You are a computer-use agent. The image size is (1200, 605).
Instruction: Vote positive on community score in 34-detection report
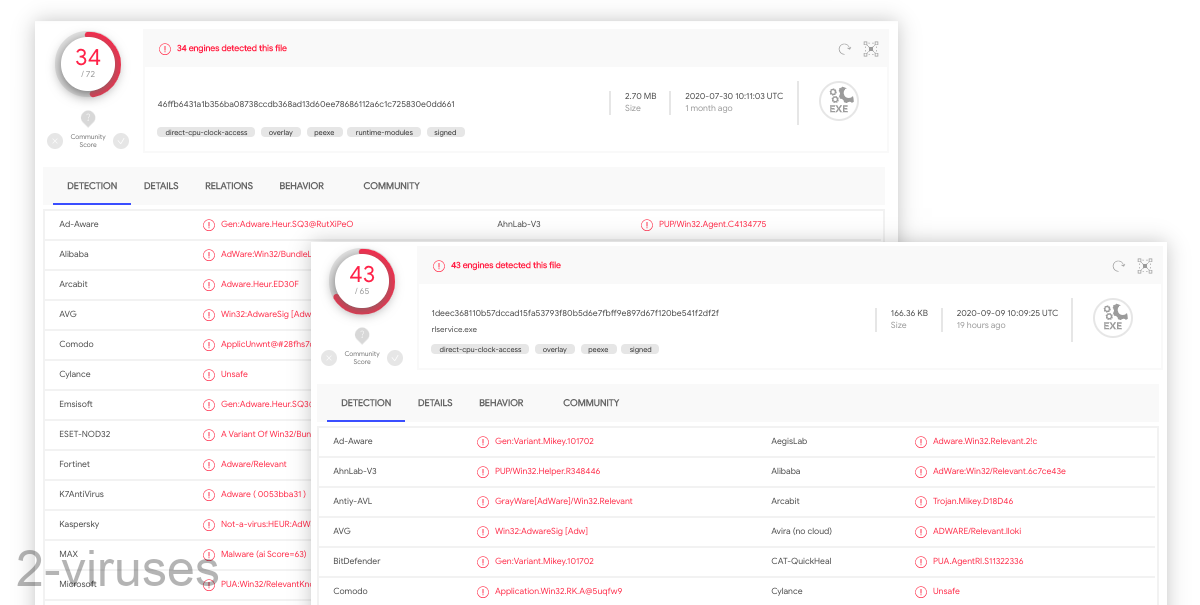(121, 141)
